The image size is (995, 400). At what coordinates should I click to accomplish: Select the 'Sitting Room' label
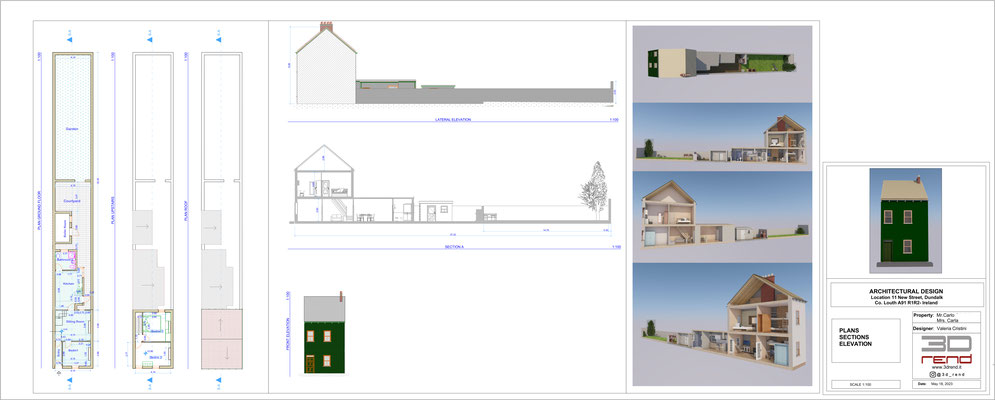click(x=75, y=323)
